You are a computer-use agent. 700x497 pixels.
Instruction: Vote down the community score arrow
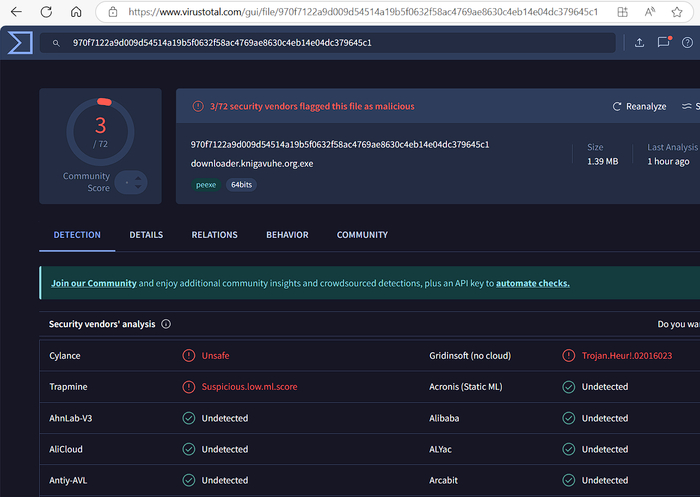138,187
